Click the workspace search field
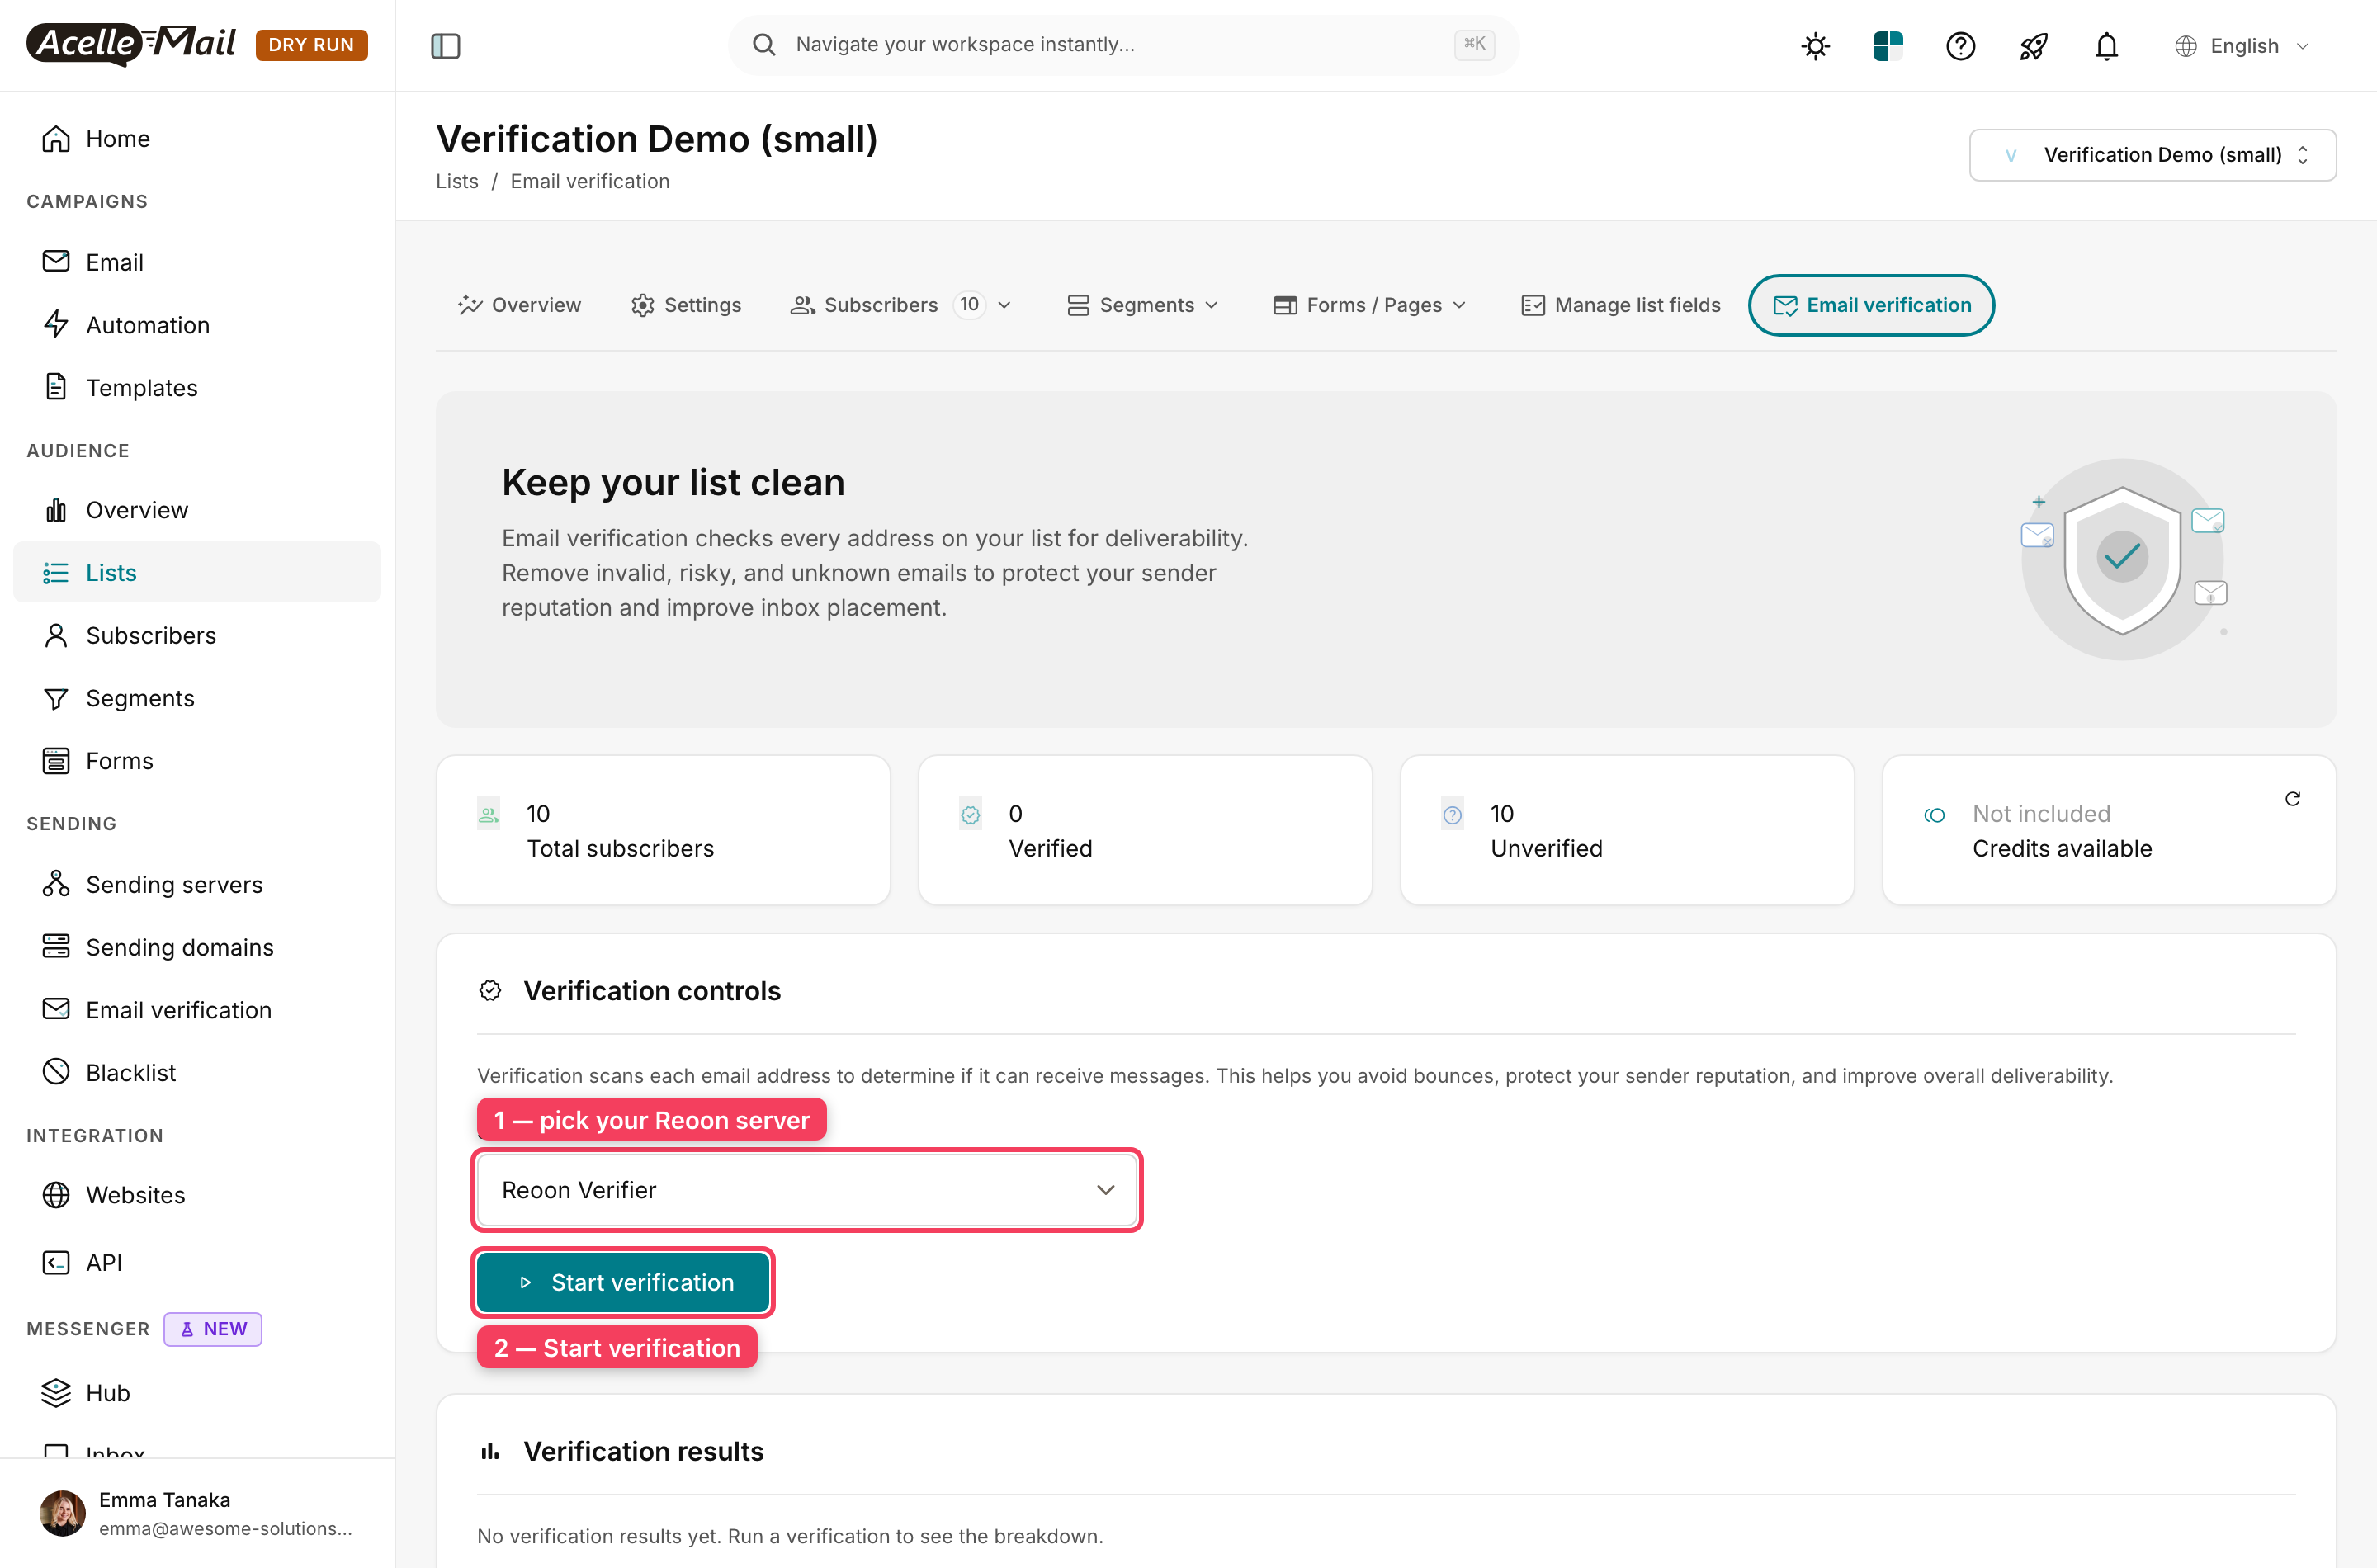This screenshot has height=1568, width=2377. (1123, 45)
